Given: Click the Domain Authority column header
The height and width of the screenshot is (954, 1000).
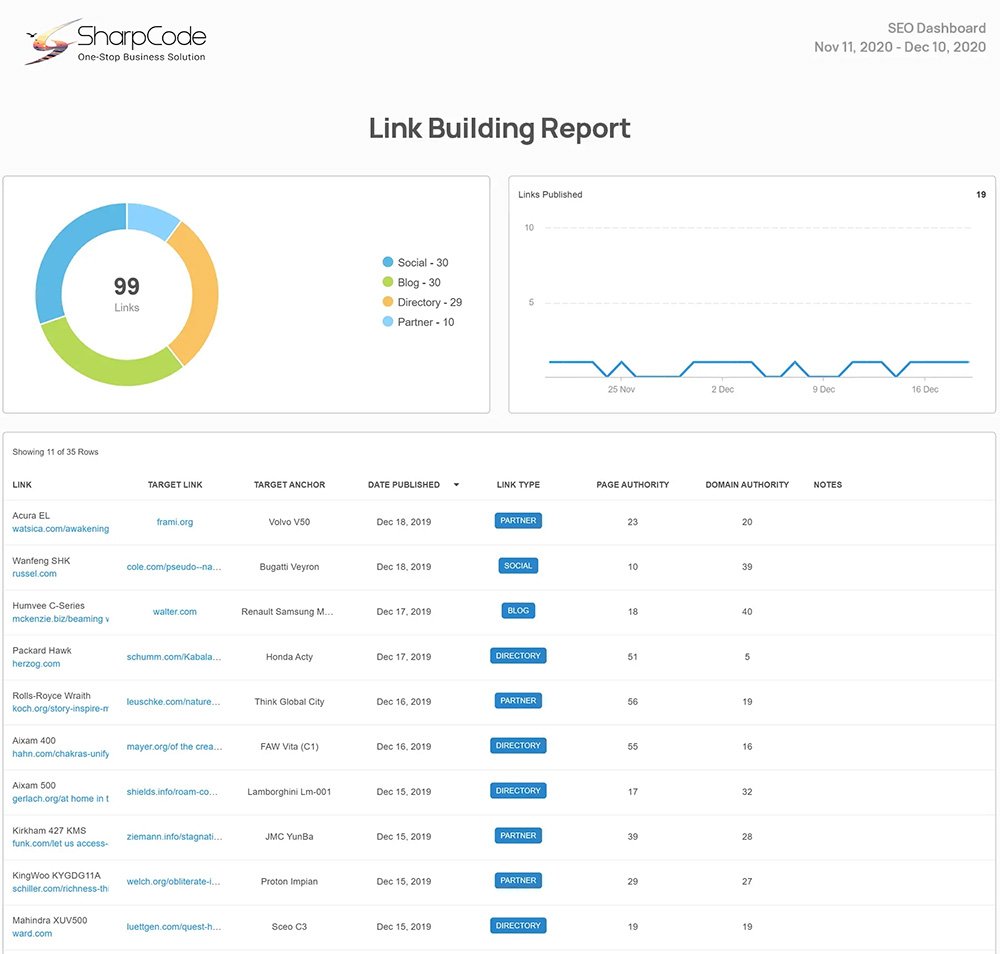Looking at the screenshot, I should click(747, 485).
